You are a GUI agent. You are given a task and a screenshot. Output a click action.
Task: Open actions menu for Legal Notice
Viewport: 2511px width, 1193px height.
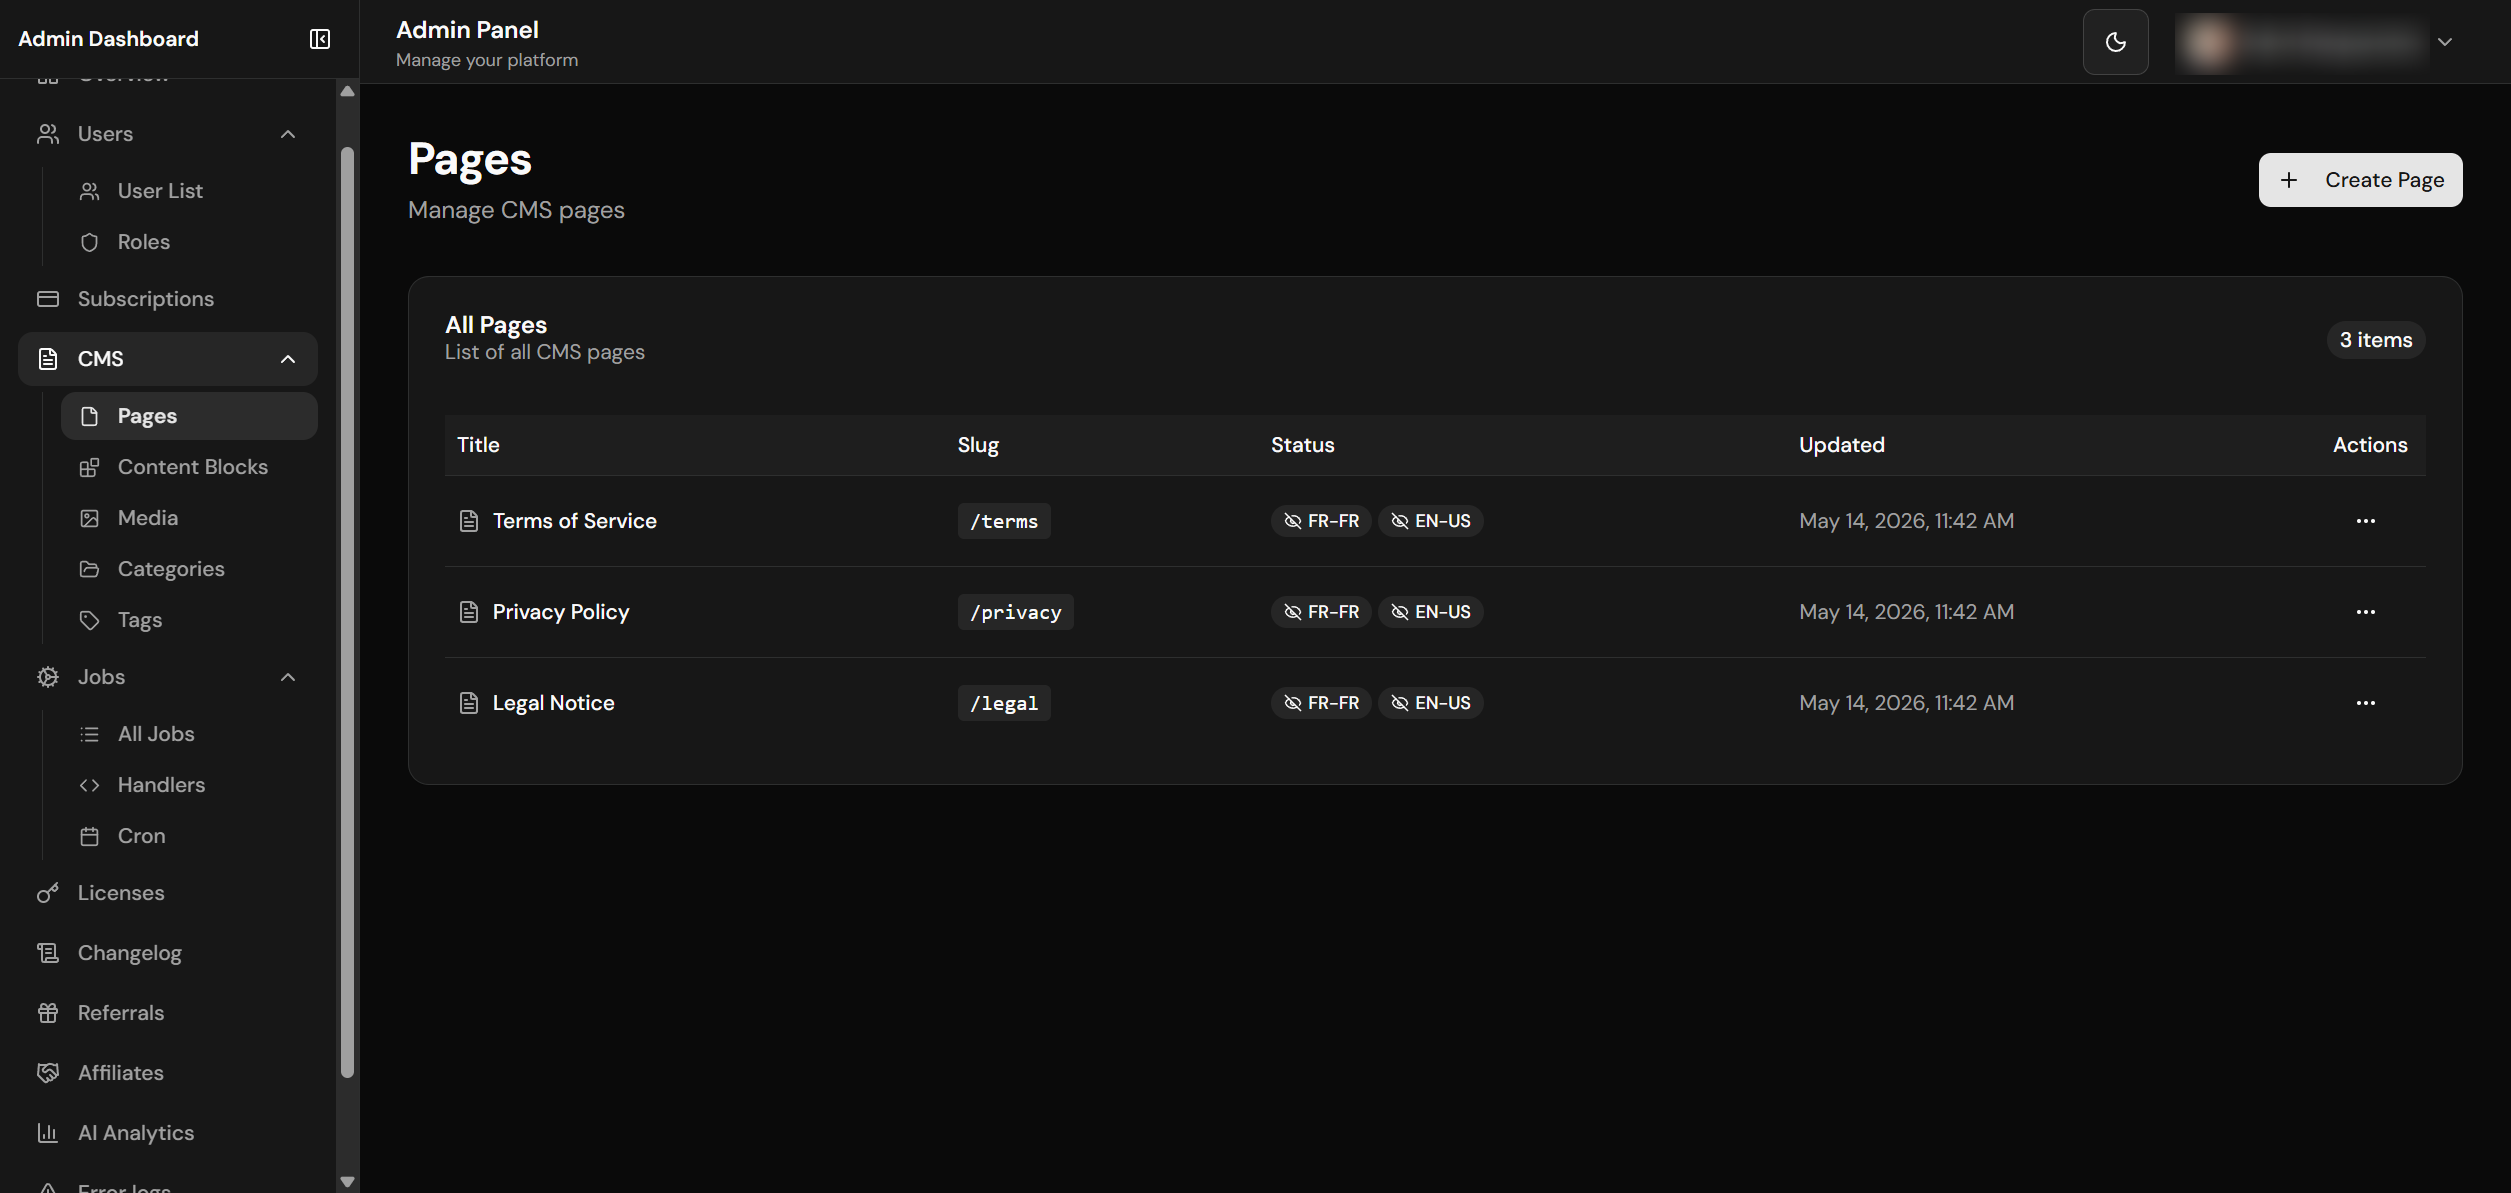click(2365, 703)
